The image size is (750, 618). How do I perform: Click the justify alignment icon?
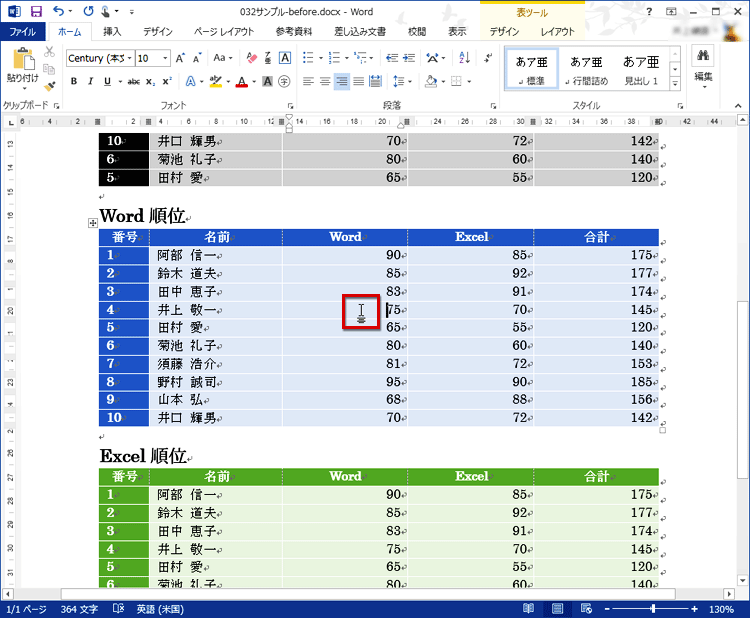(359, 81)
